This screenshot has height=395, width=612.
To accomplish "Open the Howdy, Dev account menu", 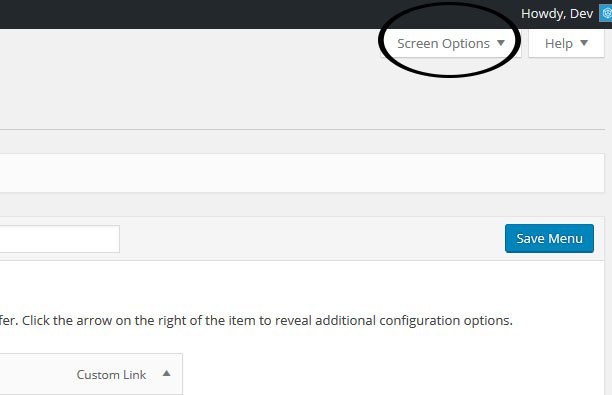I will [x=557, y=14].
